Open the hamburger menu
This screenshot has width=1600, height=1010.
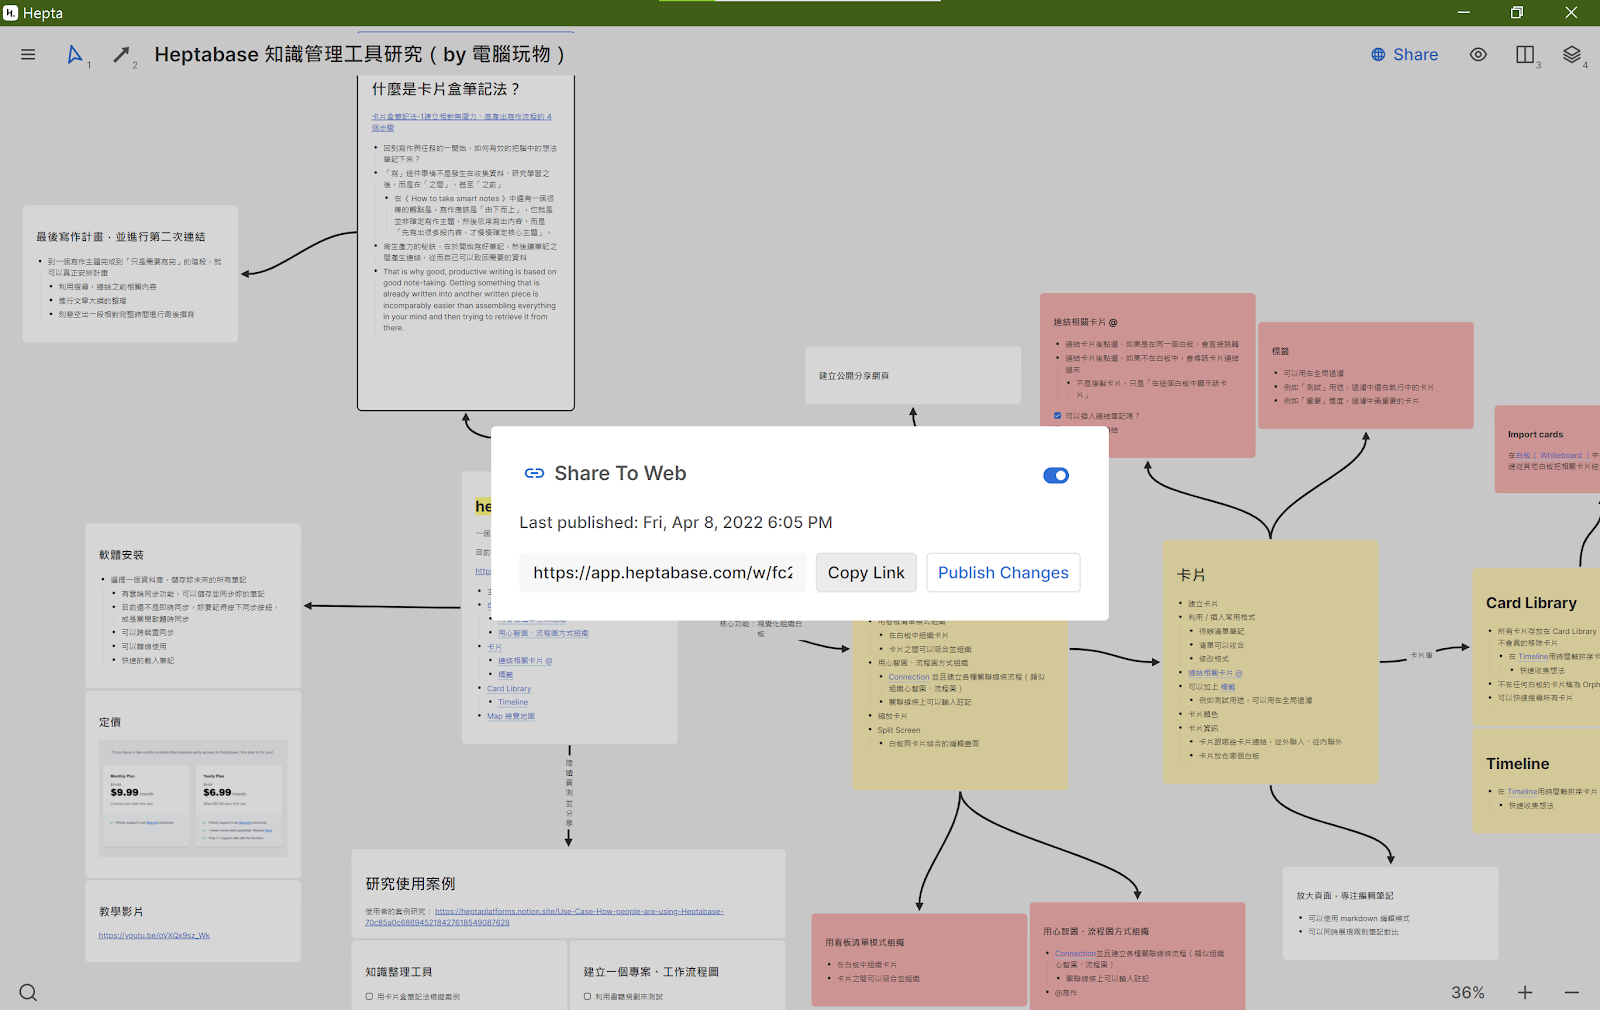(x=28, y=55)
